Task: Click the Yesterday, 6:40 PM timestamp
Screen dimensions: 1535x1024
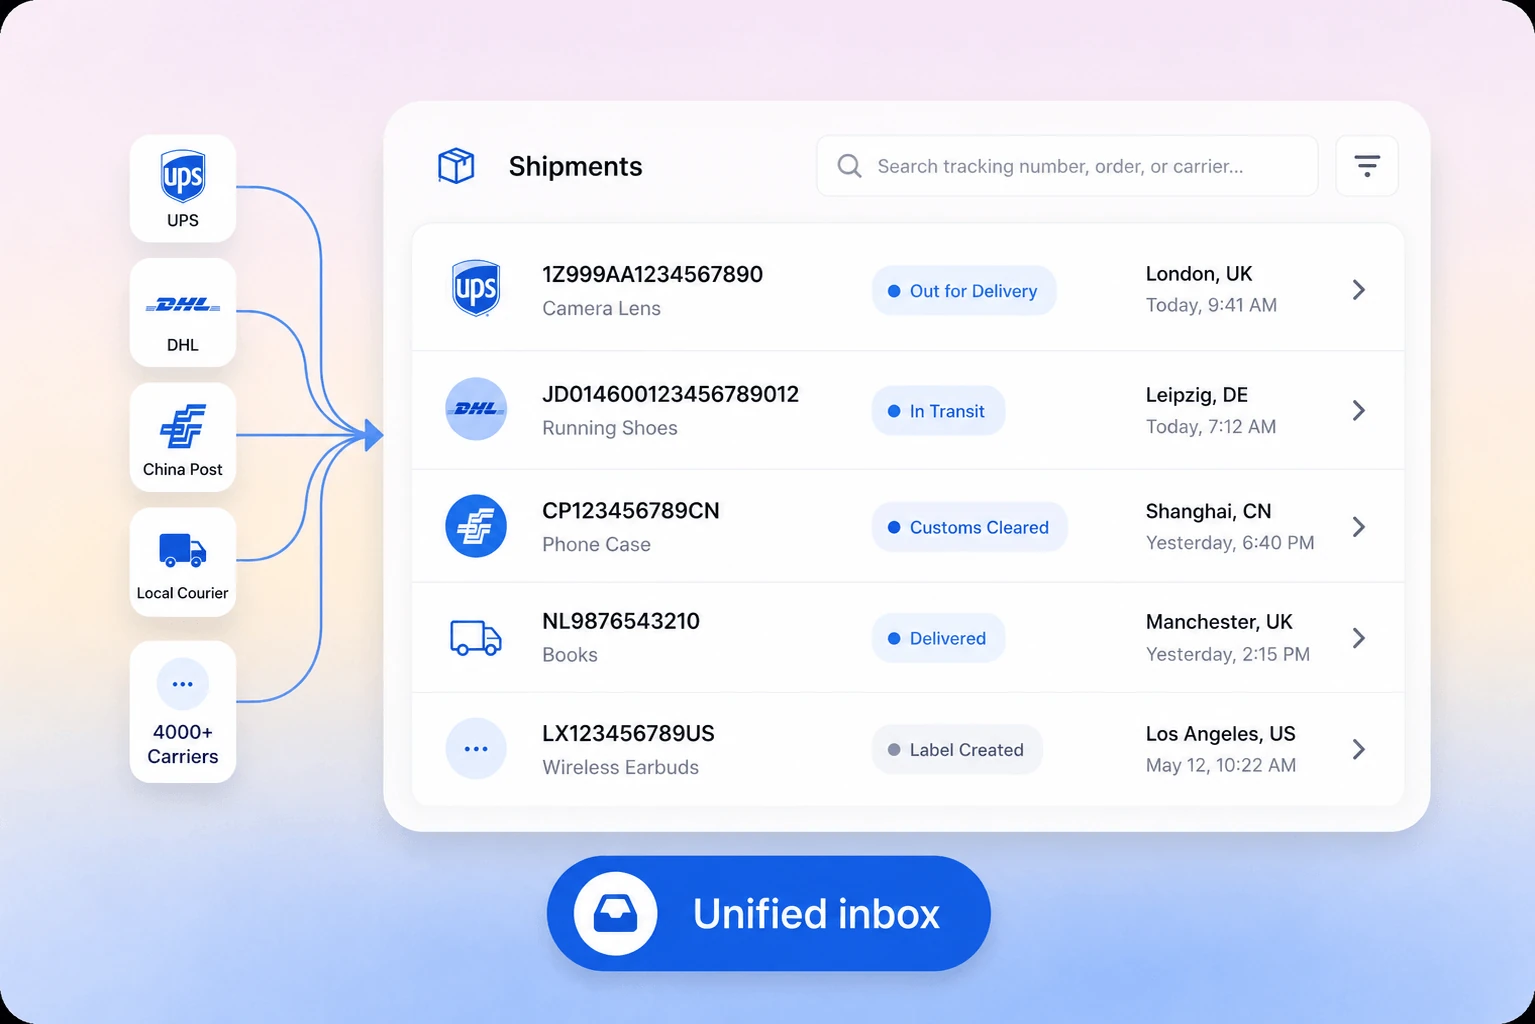Action: [1230, 543]
